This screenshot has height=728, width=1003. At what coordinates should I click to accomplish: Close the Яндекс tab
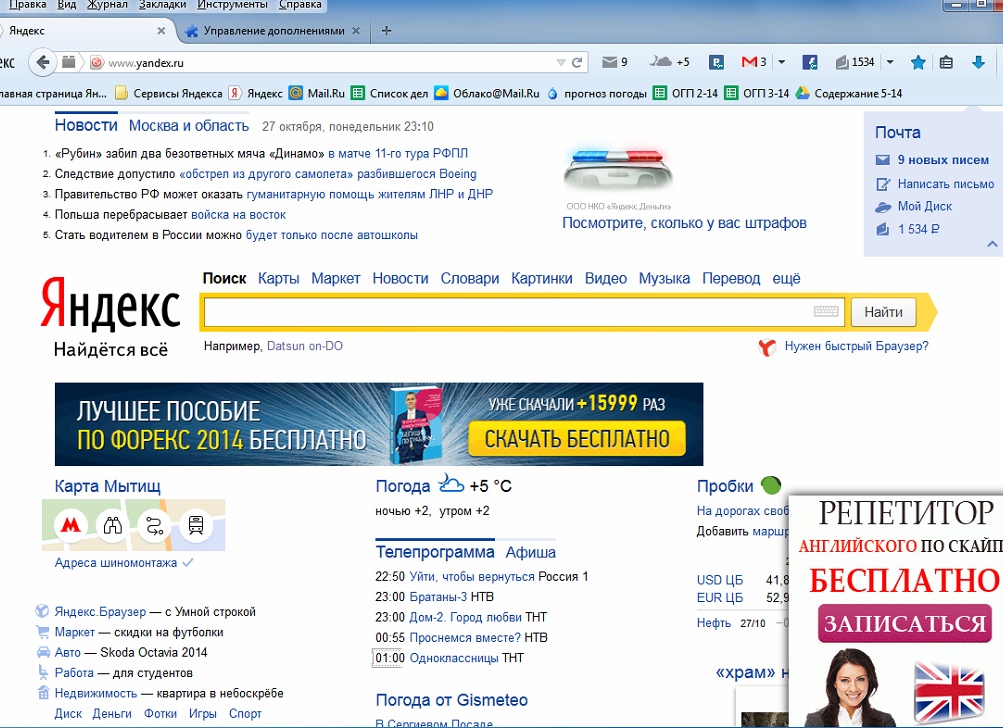(161, 30)
